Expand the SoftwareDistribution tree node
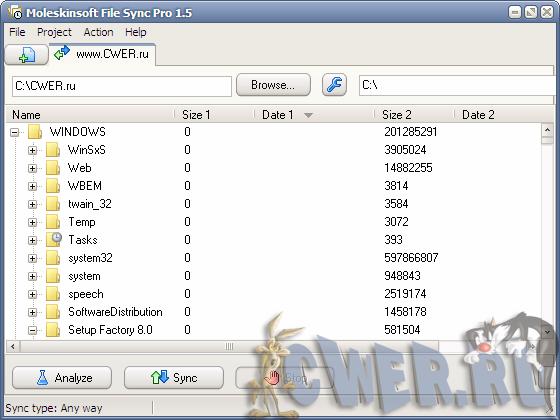Viewport: 560px width, 420px height. coord(32,312)
